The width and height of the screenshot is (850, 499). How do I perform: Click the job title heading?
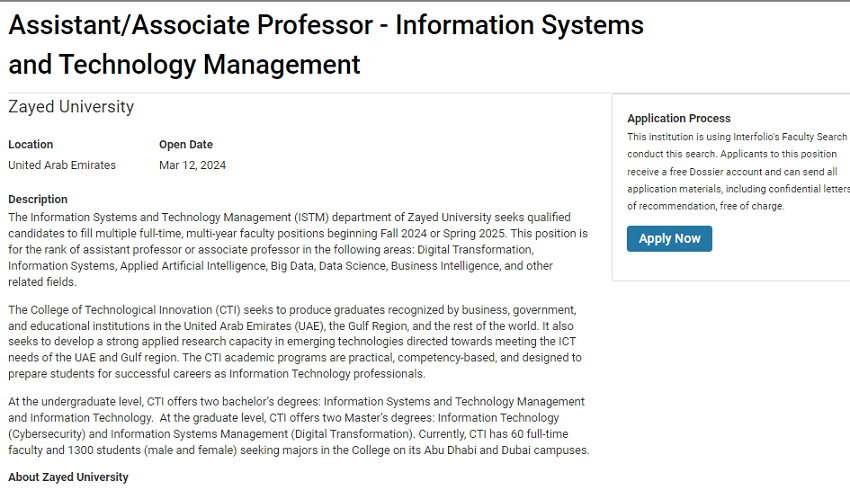[326, 45]
